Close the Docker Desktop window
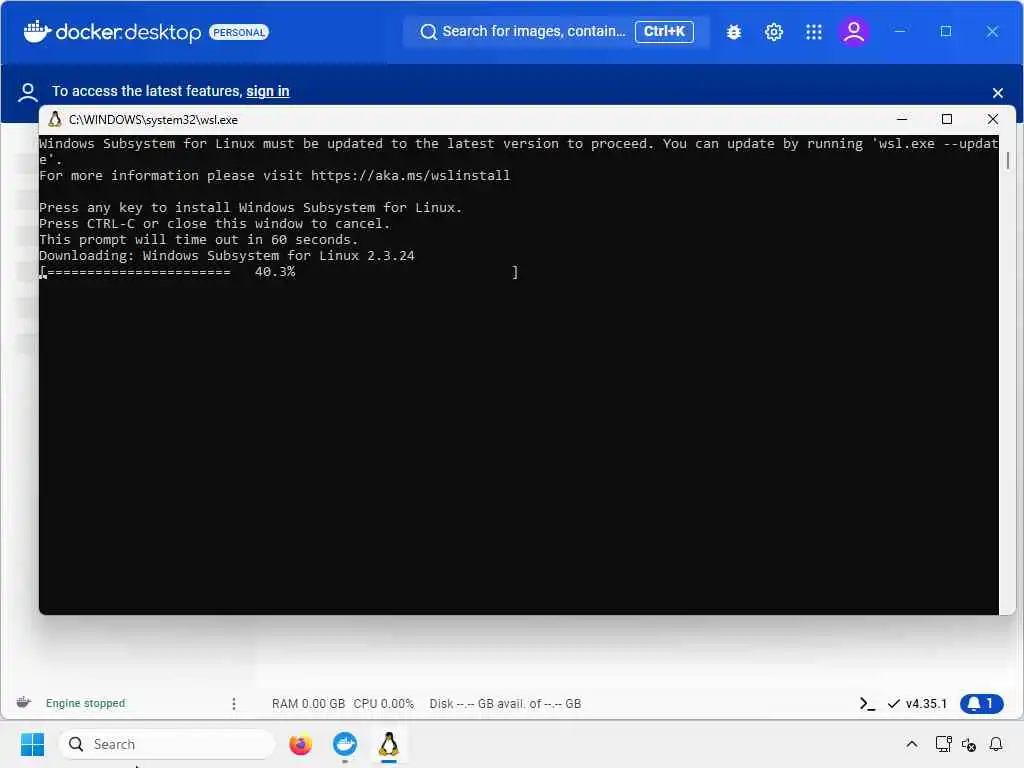This screenshot has height=768, width=1024. (x=992, y=31)
